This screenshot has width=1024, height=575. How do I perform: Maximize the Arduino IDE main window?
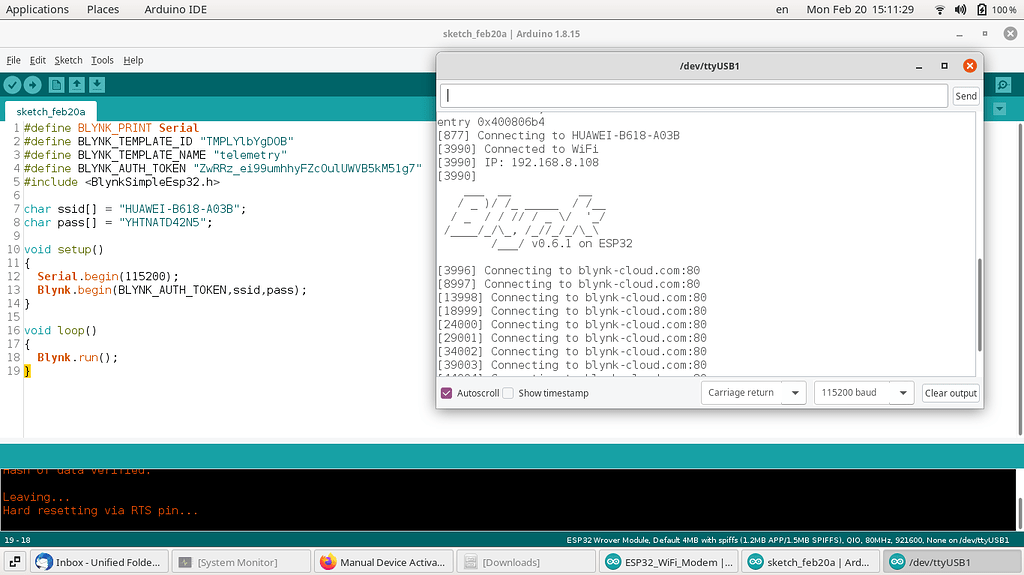(985, 34)
